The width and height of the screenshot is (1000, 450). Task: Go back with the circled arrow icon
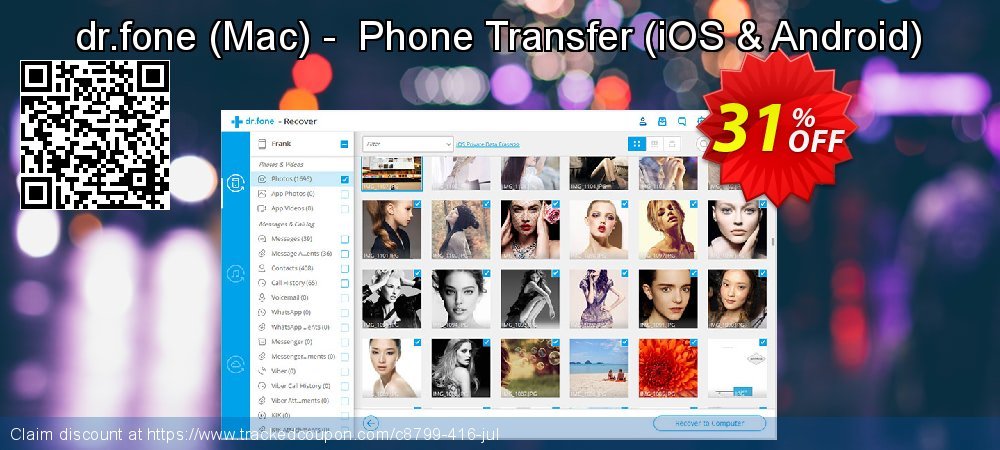coord(371,423)
